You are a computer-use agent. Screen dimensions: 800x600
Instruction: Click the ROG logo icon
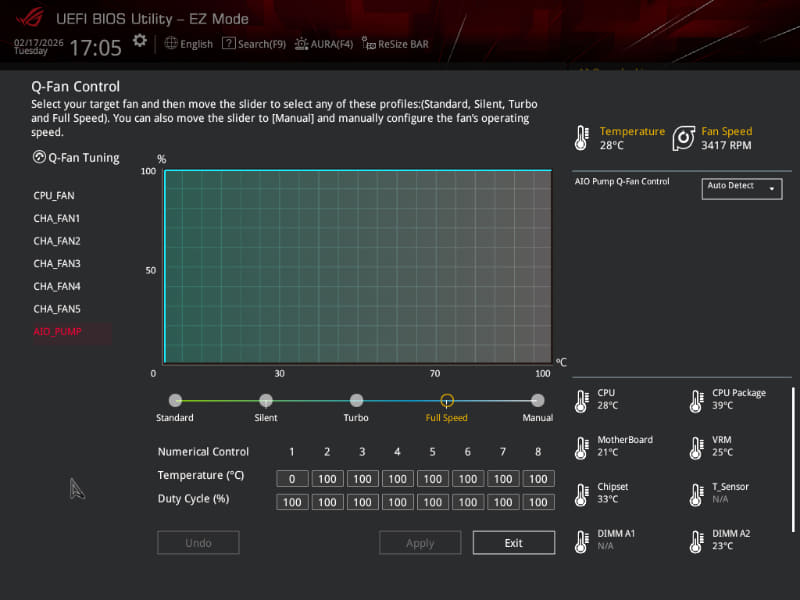point(30,18)
